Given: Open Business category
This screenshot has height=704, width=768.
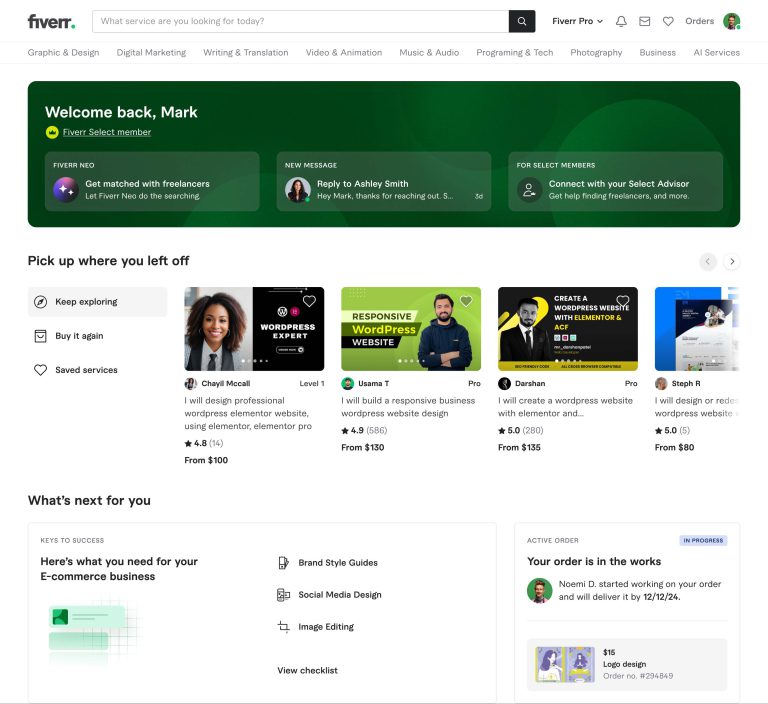Looking at the screenshot, I should (x=657, y=52).
